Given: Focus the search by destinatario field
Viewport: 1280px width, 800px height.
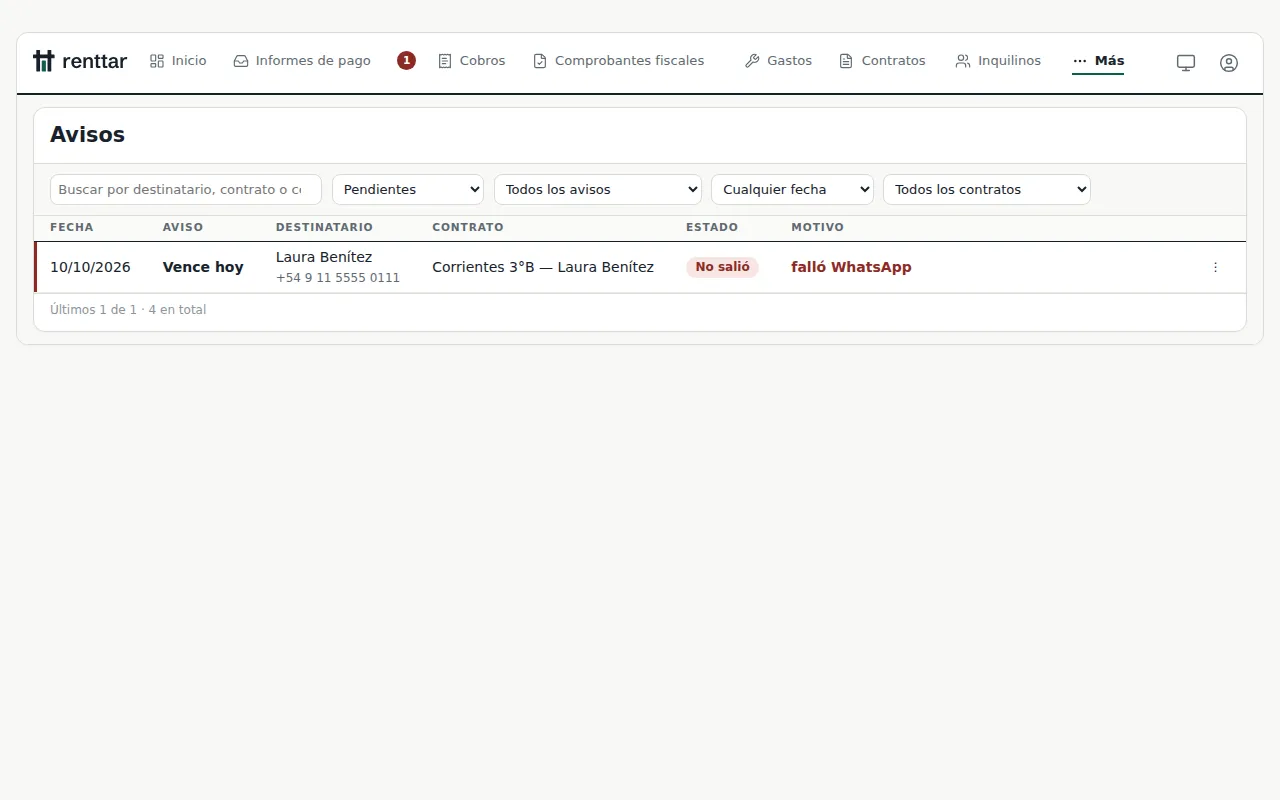Looking at the screenshot, I should pos(186,189).
